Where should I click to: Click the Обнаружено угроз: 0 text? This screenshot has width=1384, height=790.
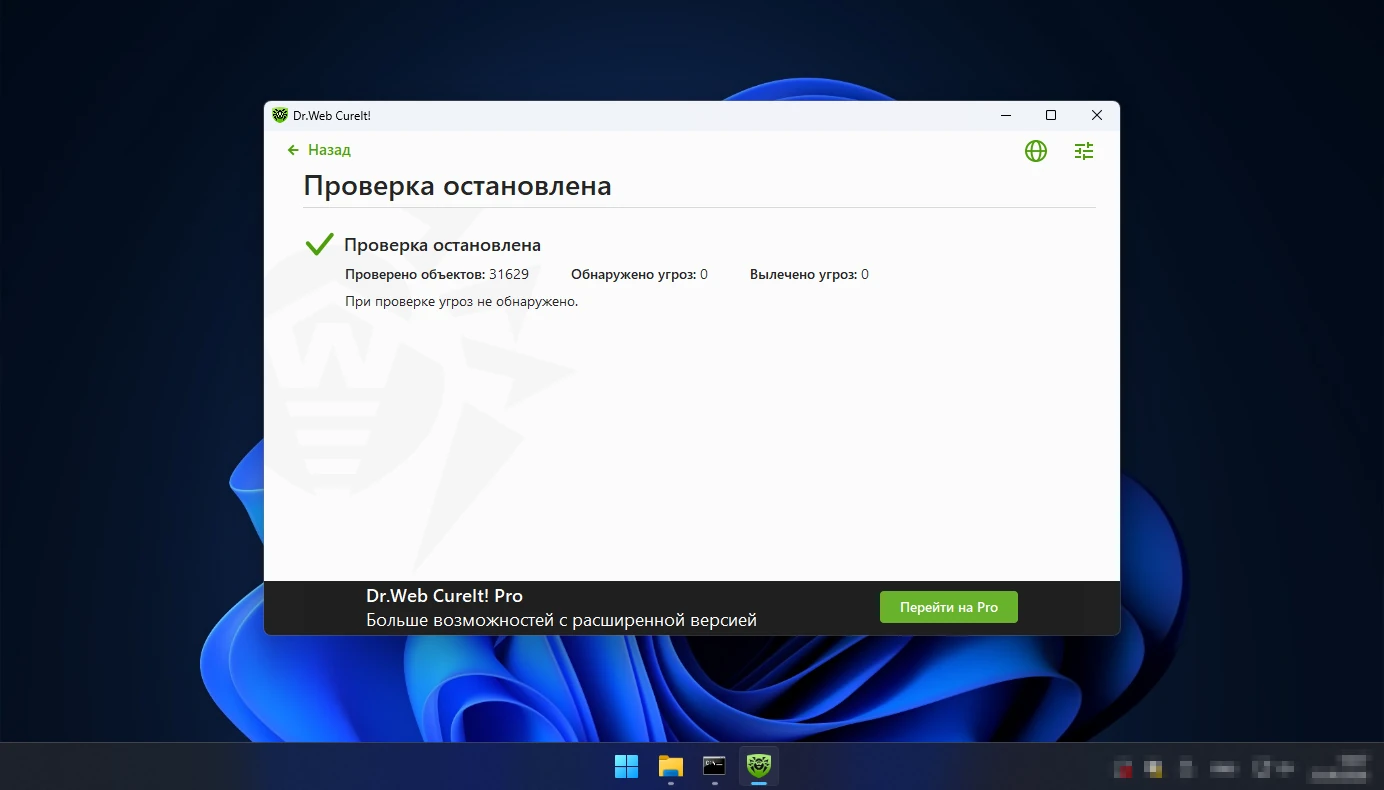point(639,274)
